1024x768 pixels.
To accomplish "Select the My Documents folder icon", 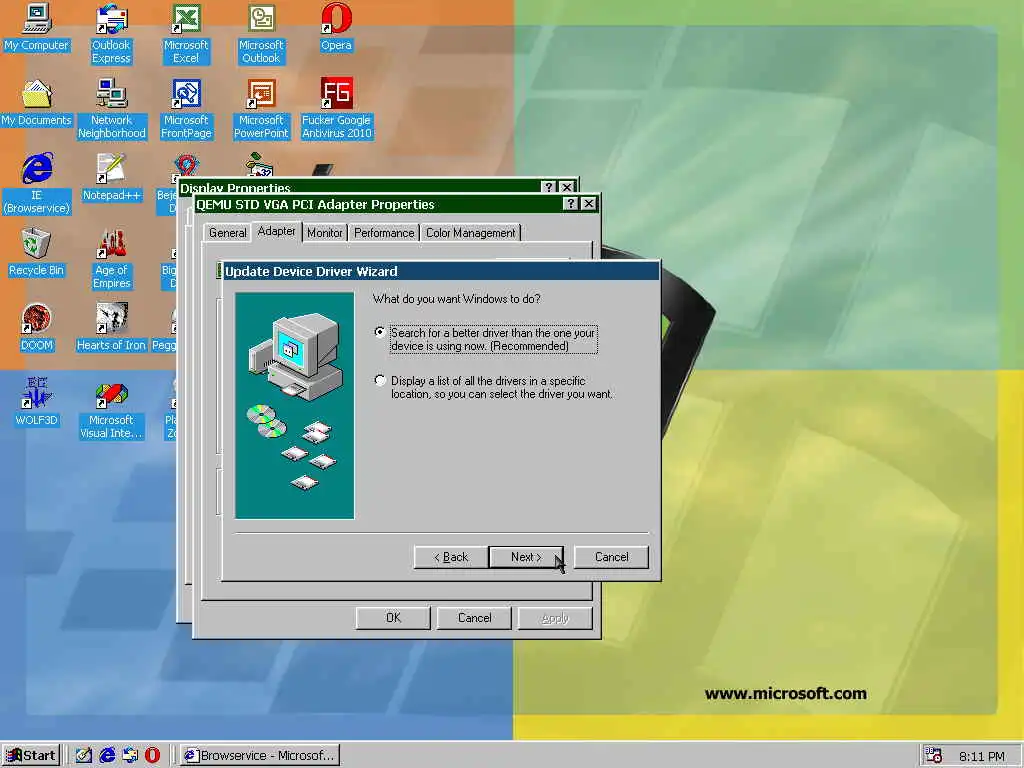I will click(x=36, y=103).
